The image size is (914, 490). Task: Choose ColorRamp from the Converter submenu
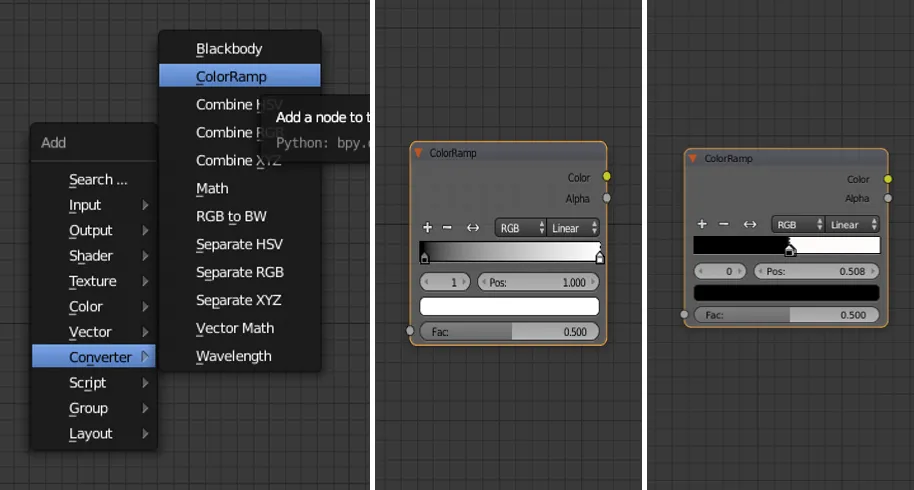tap(240, 76)
